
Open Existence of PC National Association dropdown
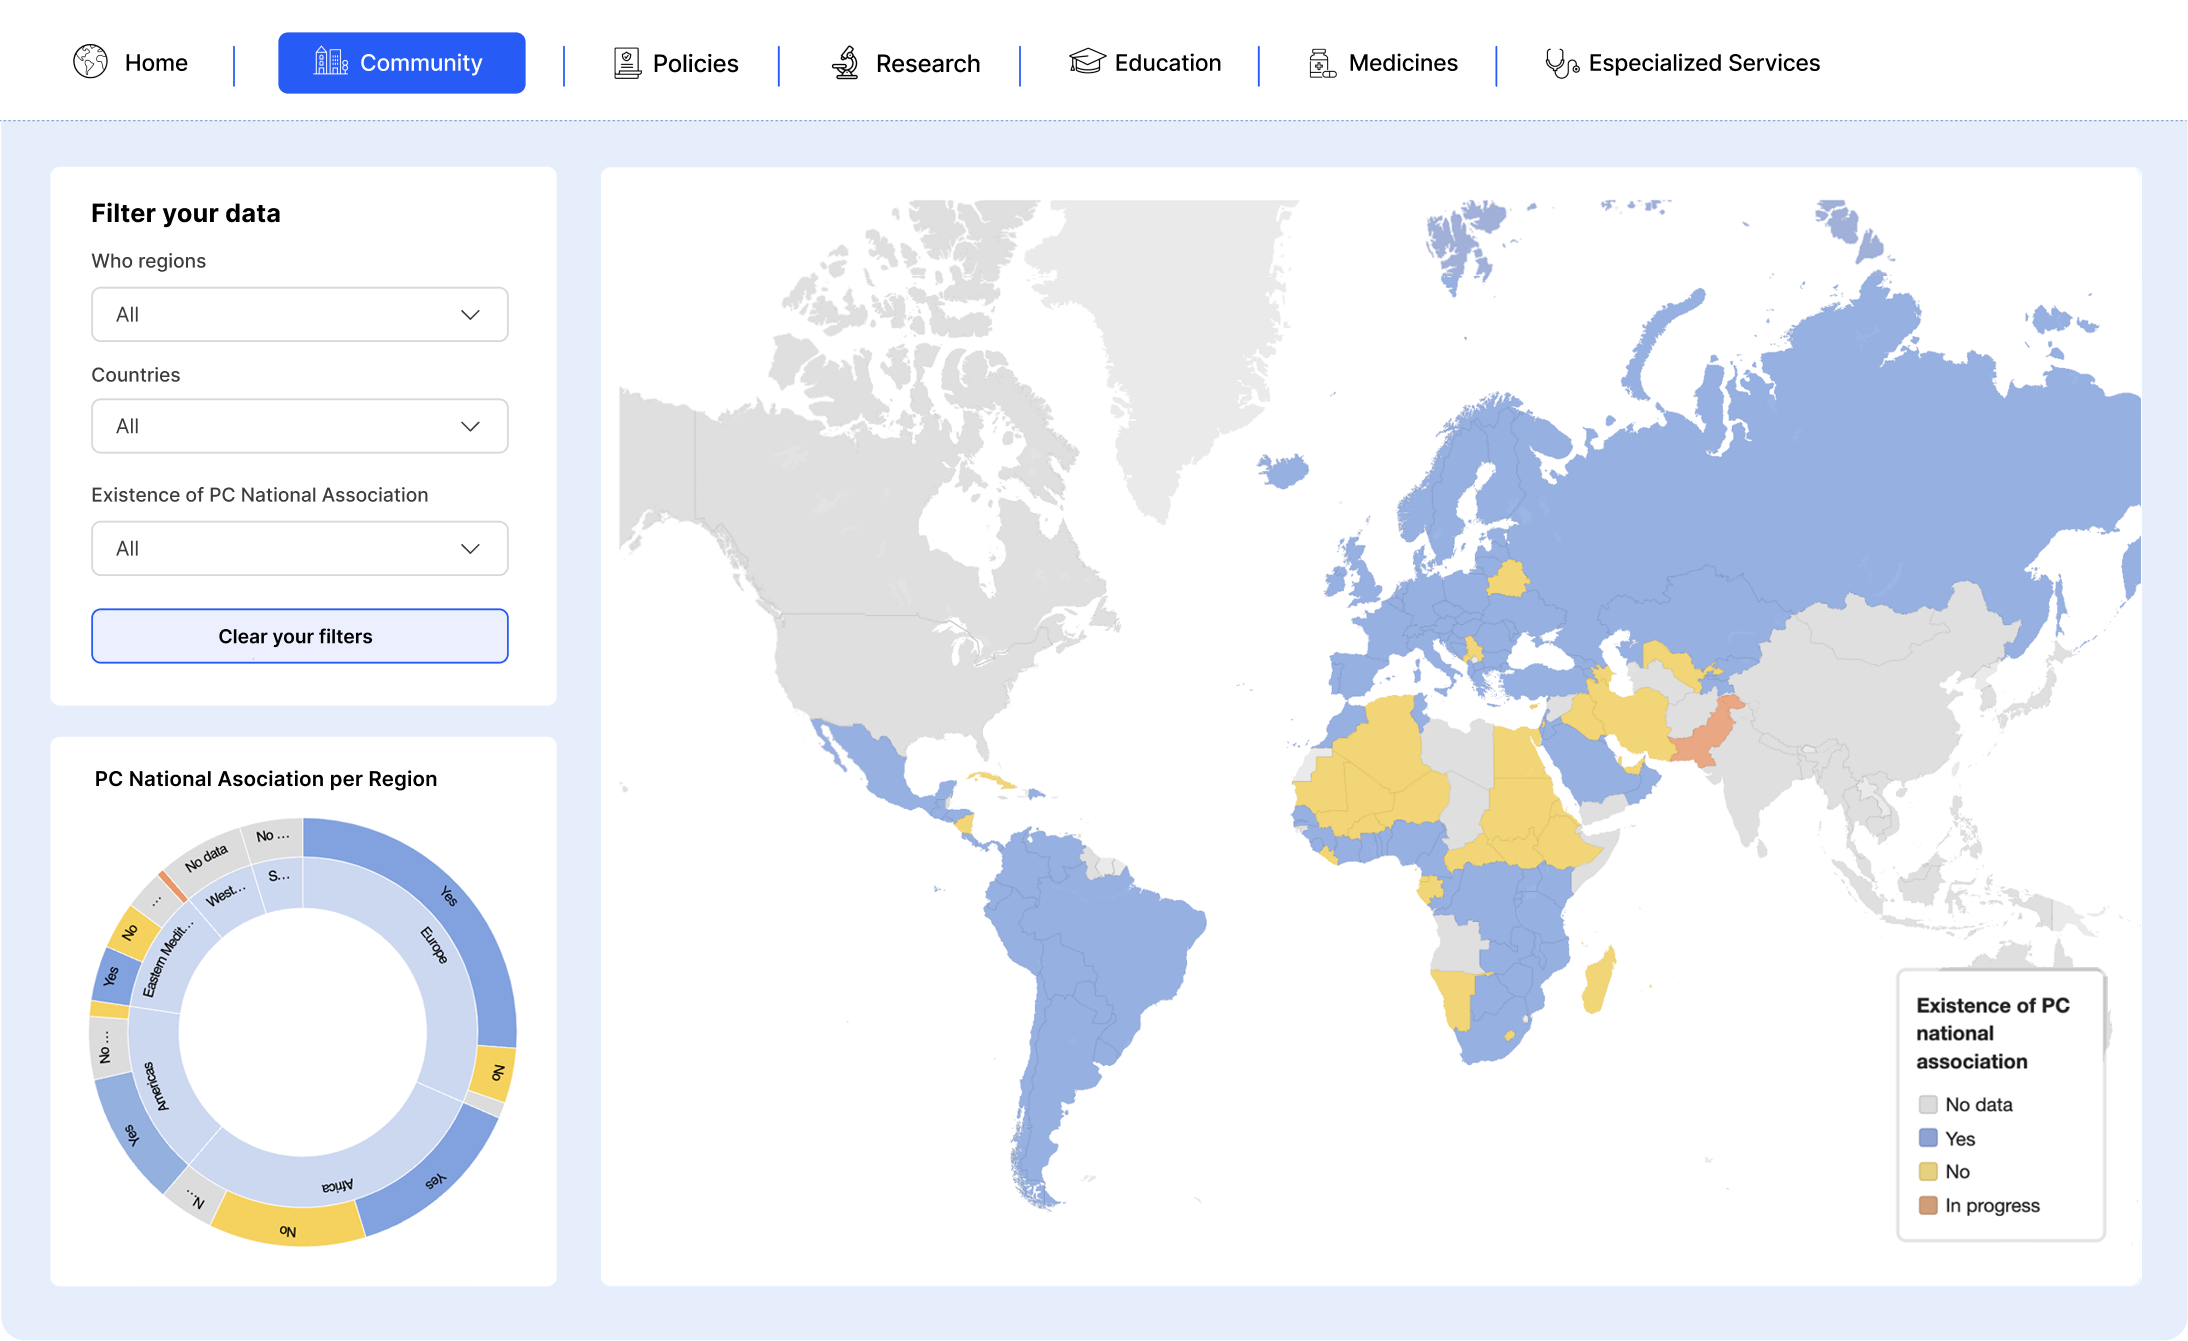pos(300,549)
